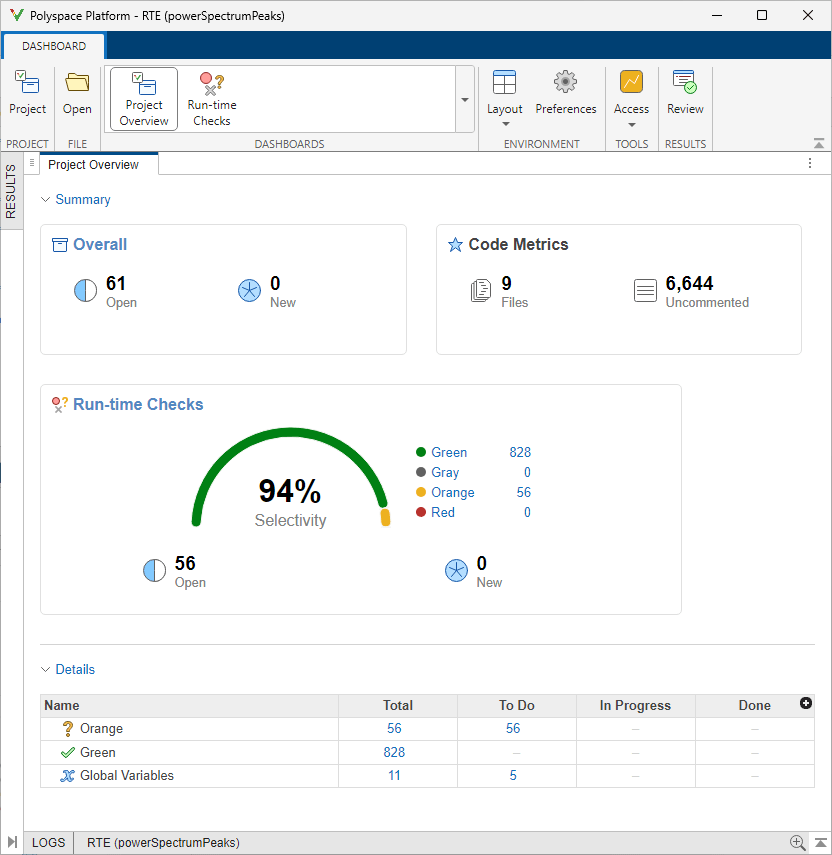Switch to the DASHBOARD ribbon tab
The image size is (832, 855).
coord(54,46)
